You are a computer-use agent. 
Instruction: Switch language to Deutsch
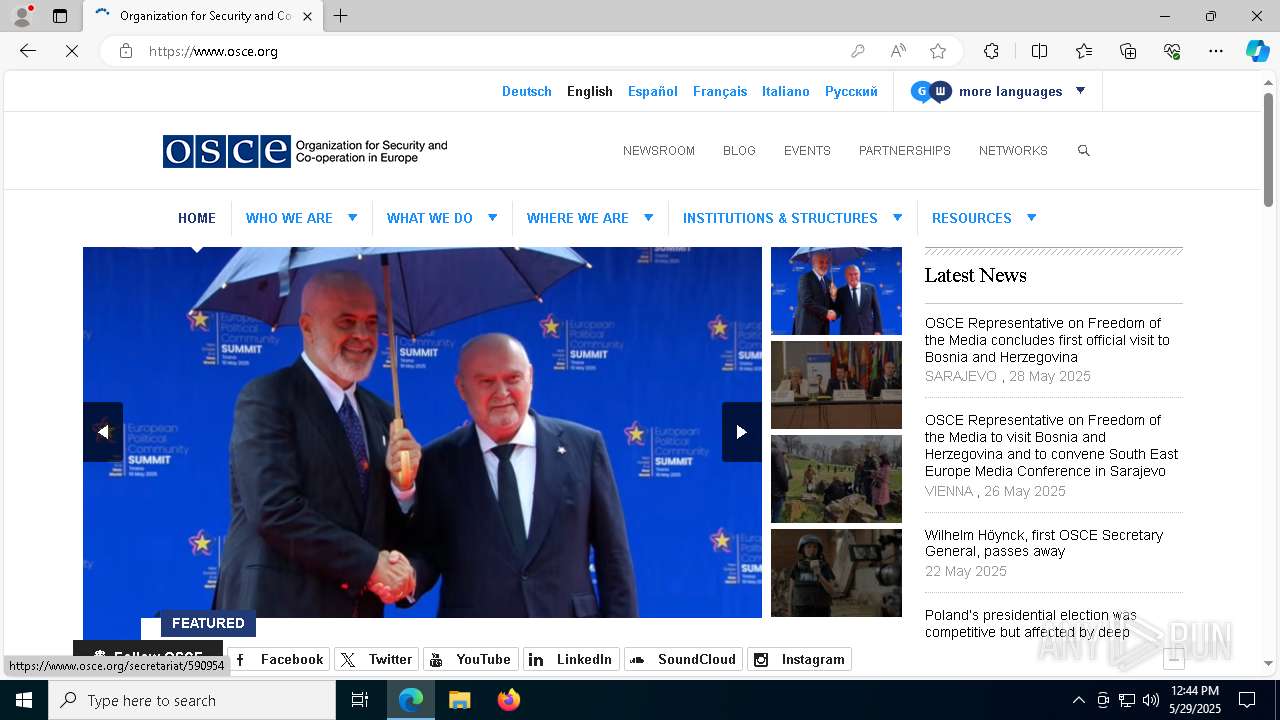point(527,91)
